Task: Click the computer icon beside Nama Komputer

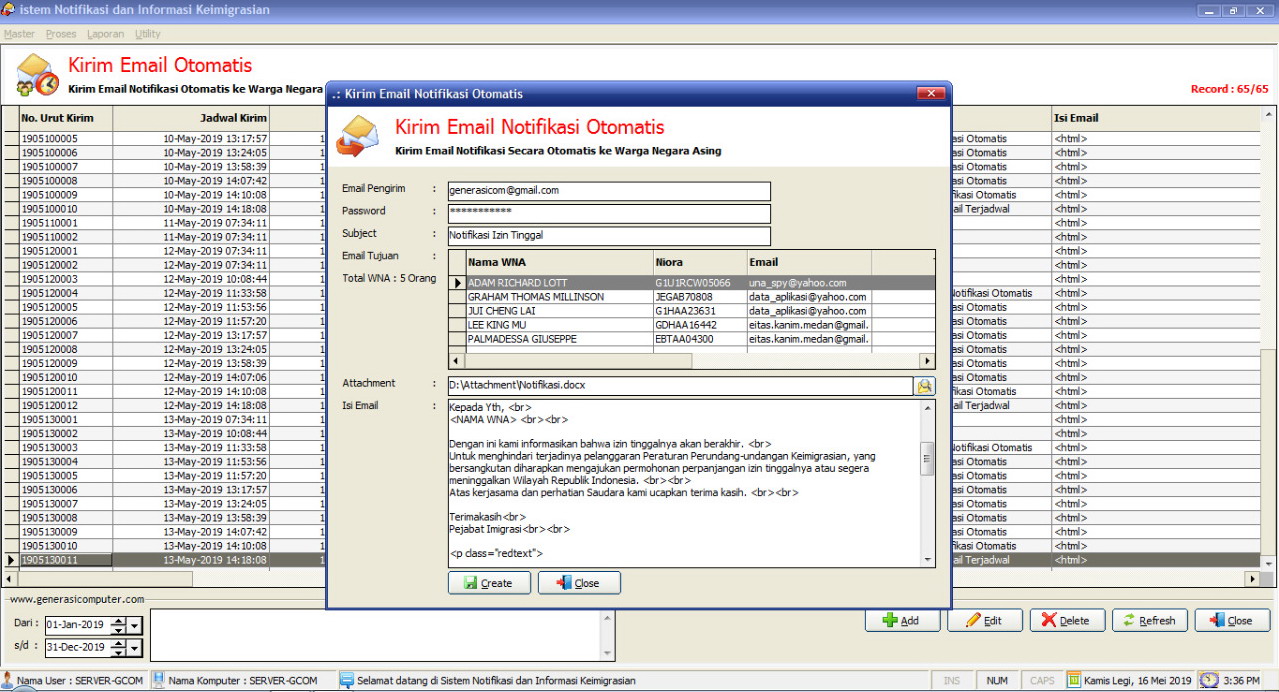Action: pos(158,680)
